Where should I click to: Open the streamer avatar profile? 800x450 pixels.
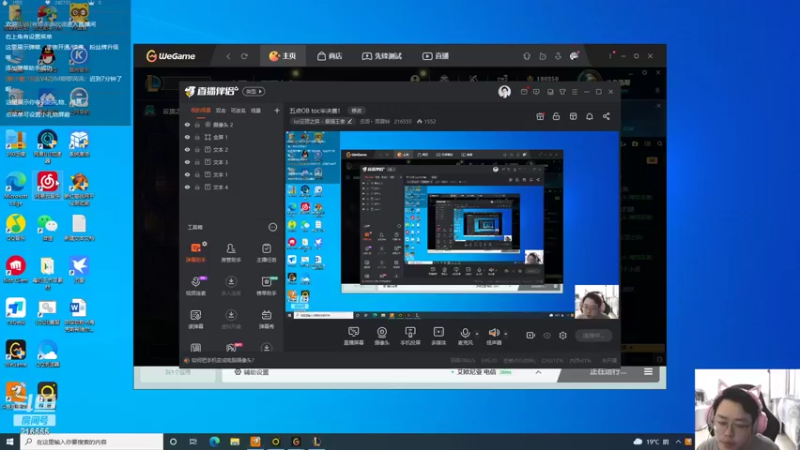point(504,91)
